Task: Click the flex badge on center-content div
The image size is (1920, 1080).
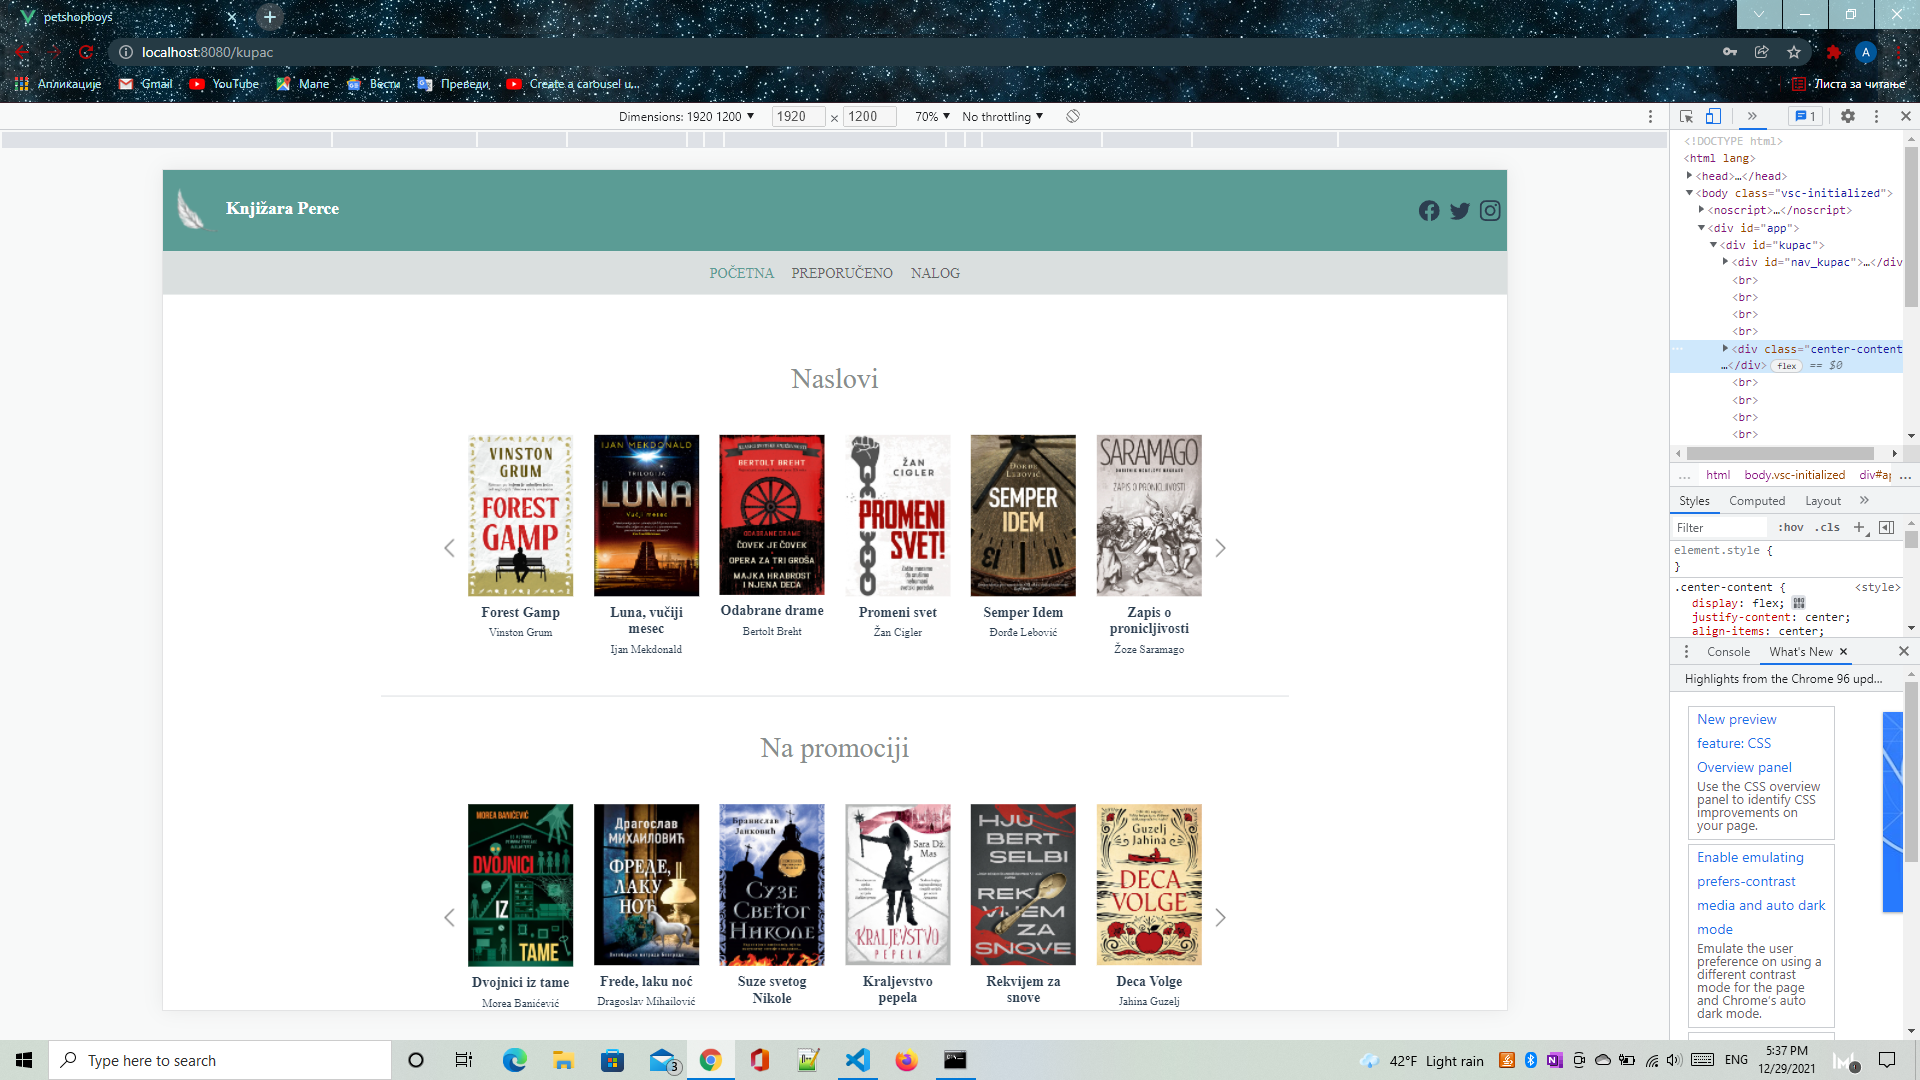Action: [x=1786, y=366]
